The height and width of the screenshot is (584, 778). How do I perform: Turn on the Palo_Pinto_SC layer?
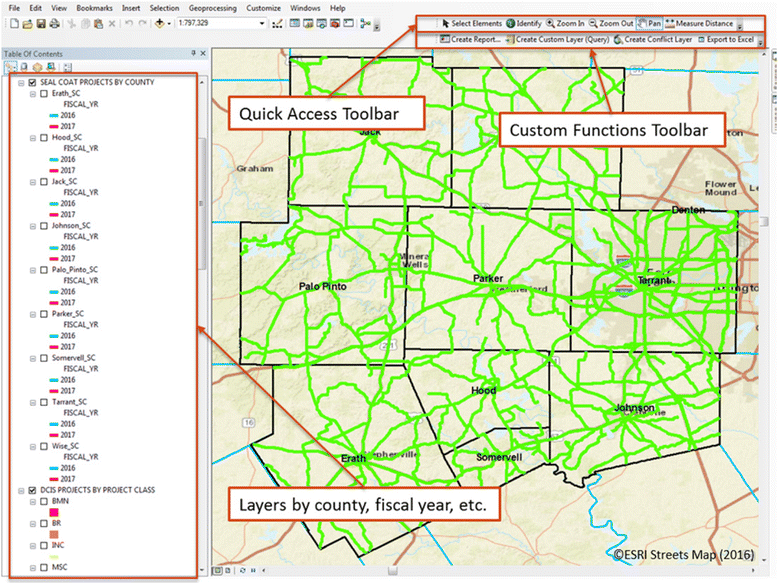pyautogui.click(x=44, y=270)
